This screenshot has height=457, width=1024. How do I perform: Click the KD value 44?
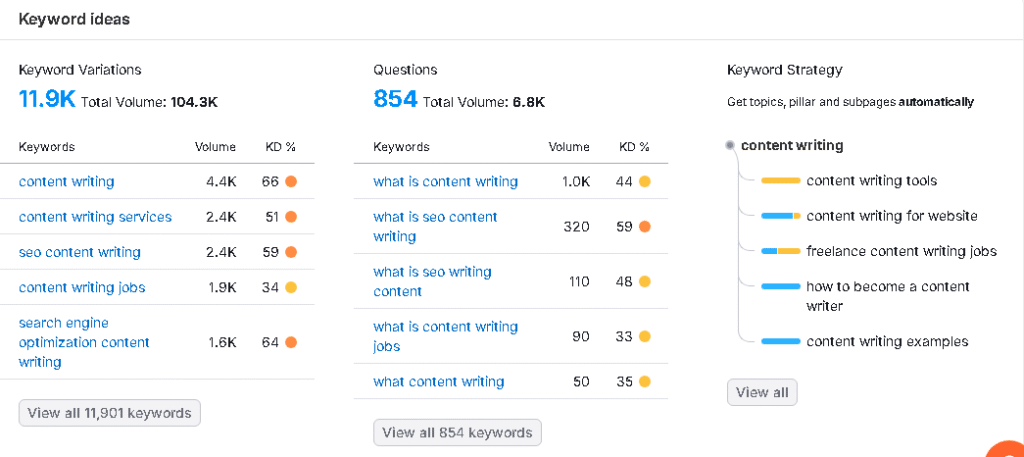pyautogui.click(x=624, y=181)
